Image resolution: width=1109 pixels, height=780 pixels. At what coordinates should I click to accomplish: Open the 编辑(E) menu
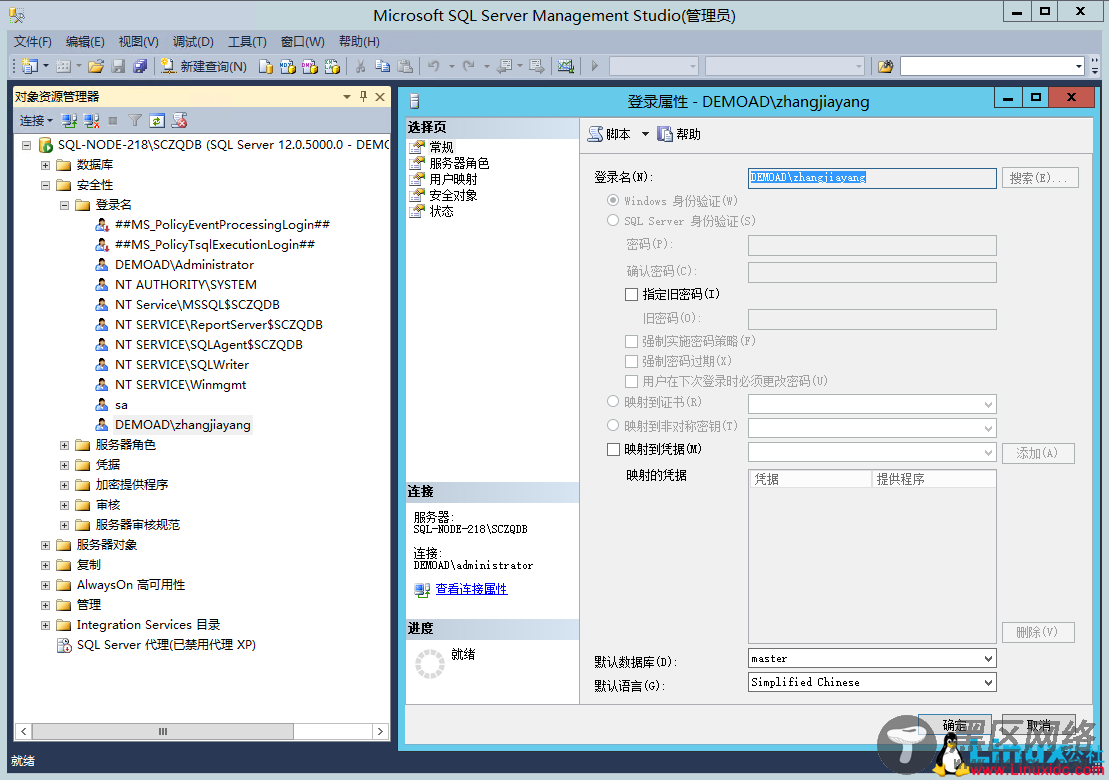(85, 42)
